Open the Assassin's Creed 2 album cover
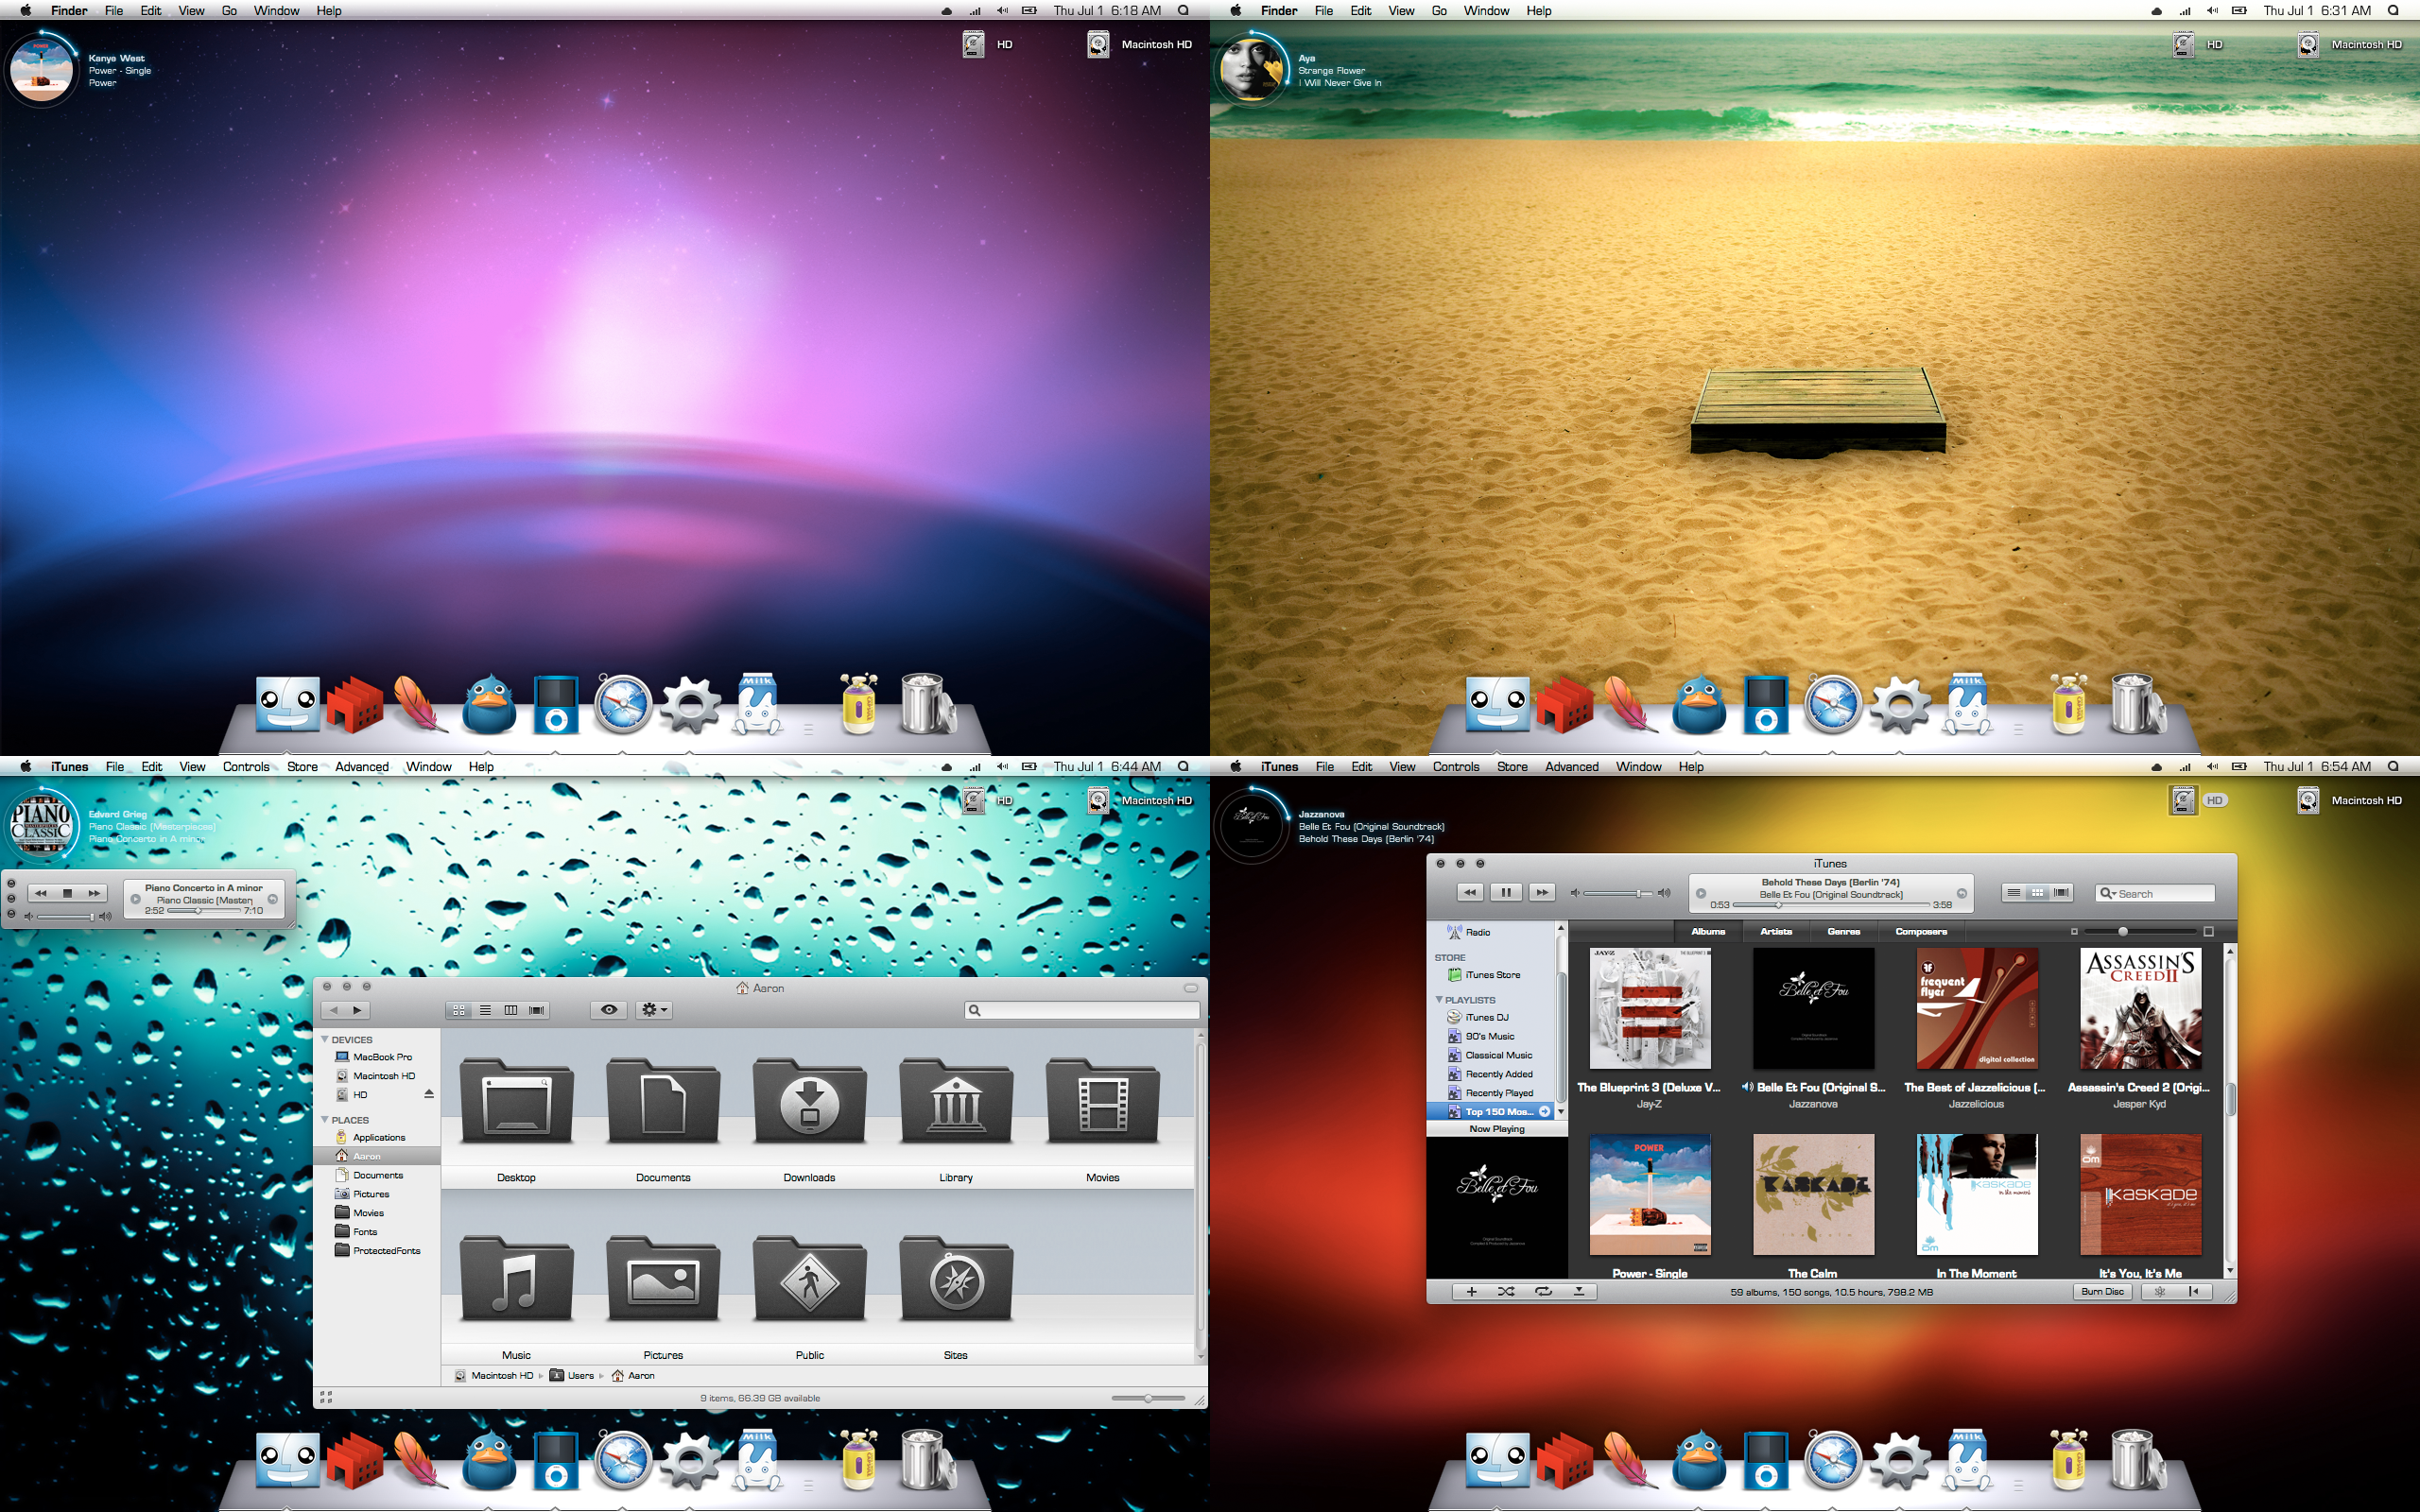 coord(2140,1008)
